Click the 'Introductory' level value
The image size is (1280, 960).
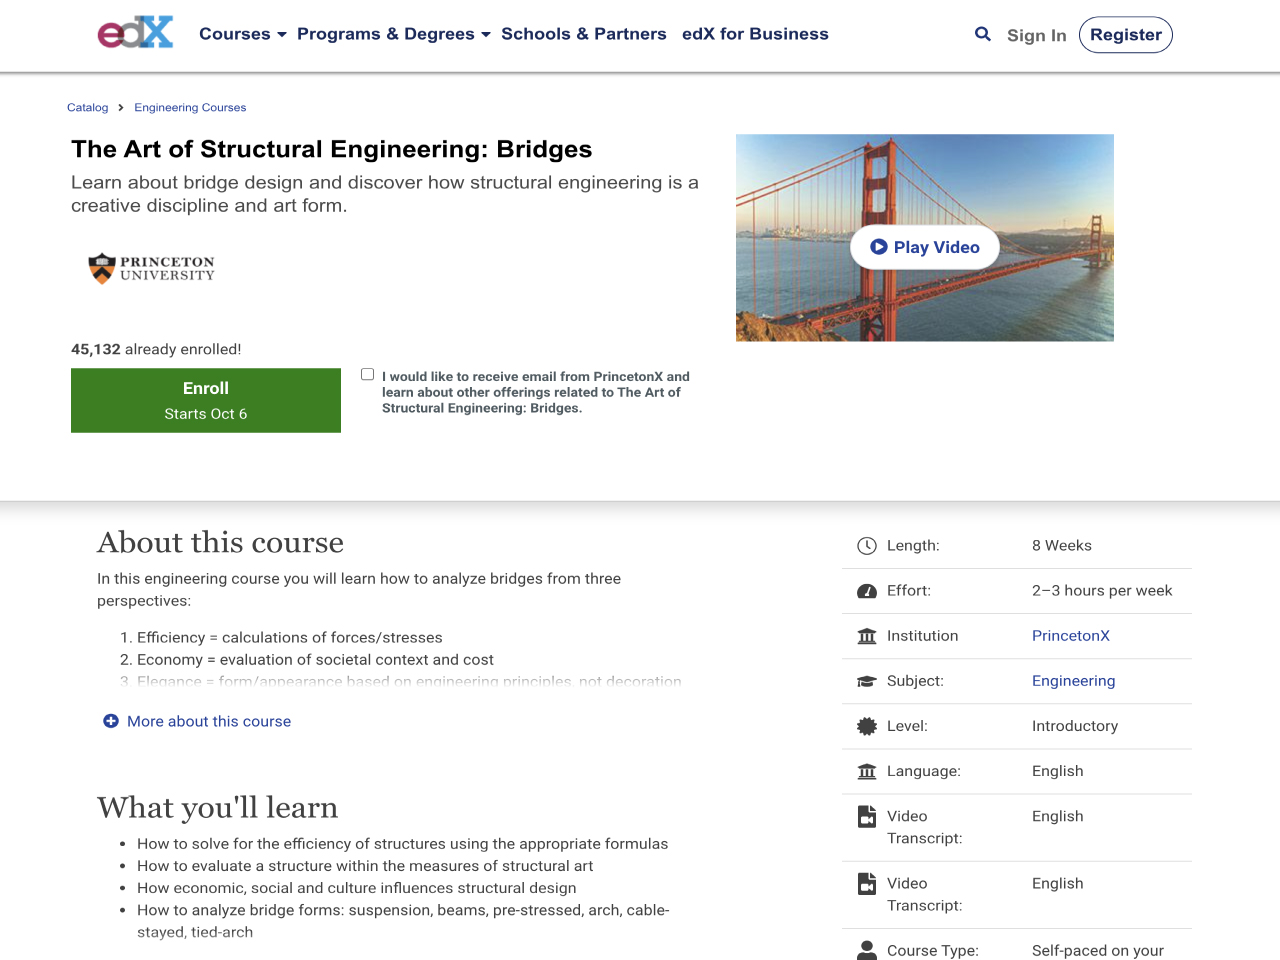click(x=1075, y=726)
